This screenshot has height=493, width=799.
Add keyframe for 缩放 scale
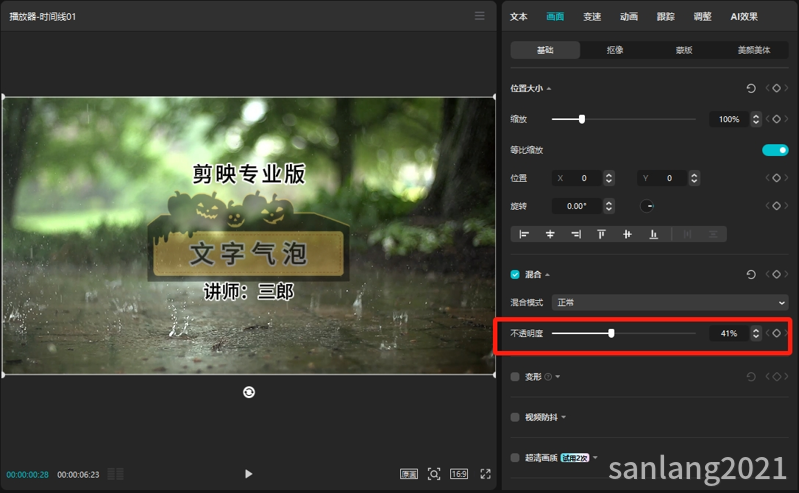pos(776,119)
